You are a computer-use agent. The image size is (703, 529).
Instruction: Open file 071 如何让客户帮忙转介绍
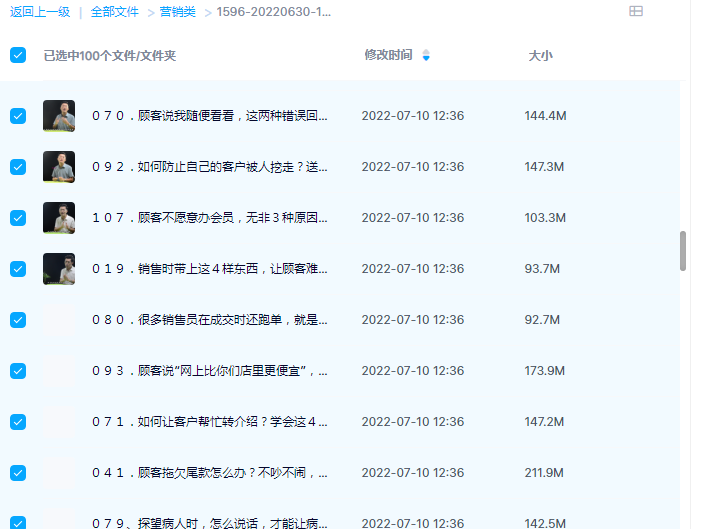(x=210, y=422)
